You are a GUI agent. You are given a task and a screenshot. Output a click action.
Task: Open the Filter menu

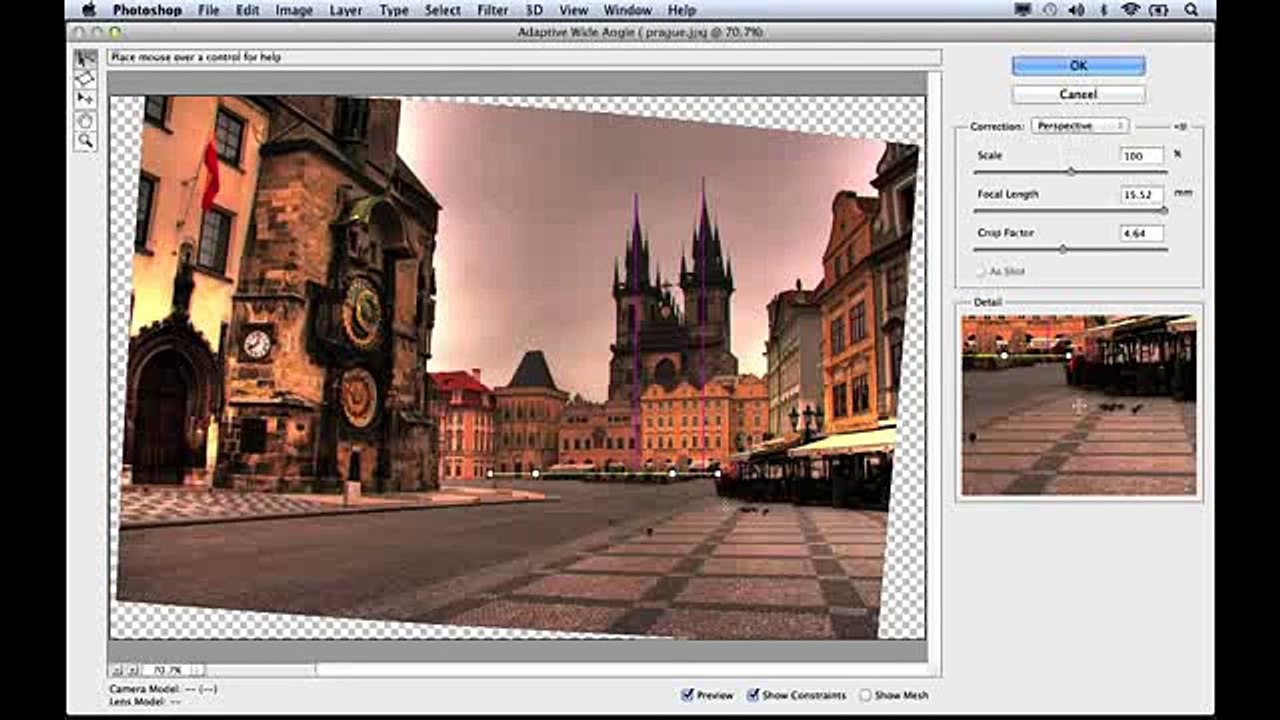492,10
